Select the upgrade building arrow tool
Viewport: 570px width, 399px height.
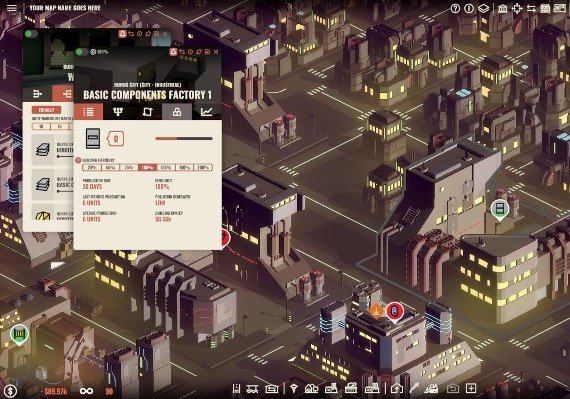[x=397, y=389]
